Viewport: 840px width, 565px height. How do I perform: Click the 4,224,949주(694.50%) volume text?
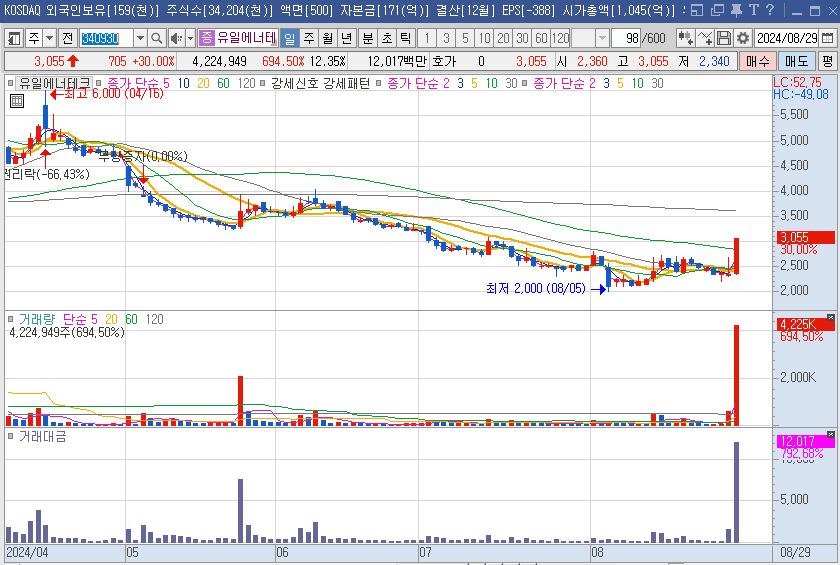pos(67,333)
